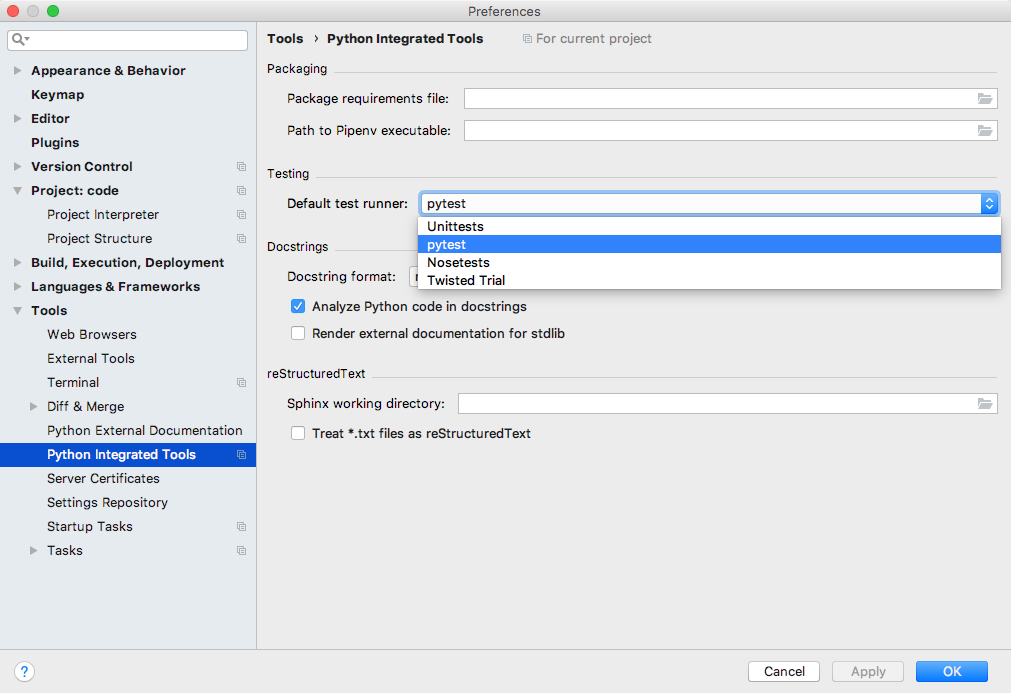Screen dimensions: 1011x693
Task: Expand the Version Control section
Action: click(x=17, y=166)
